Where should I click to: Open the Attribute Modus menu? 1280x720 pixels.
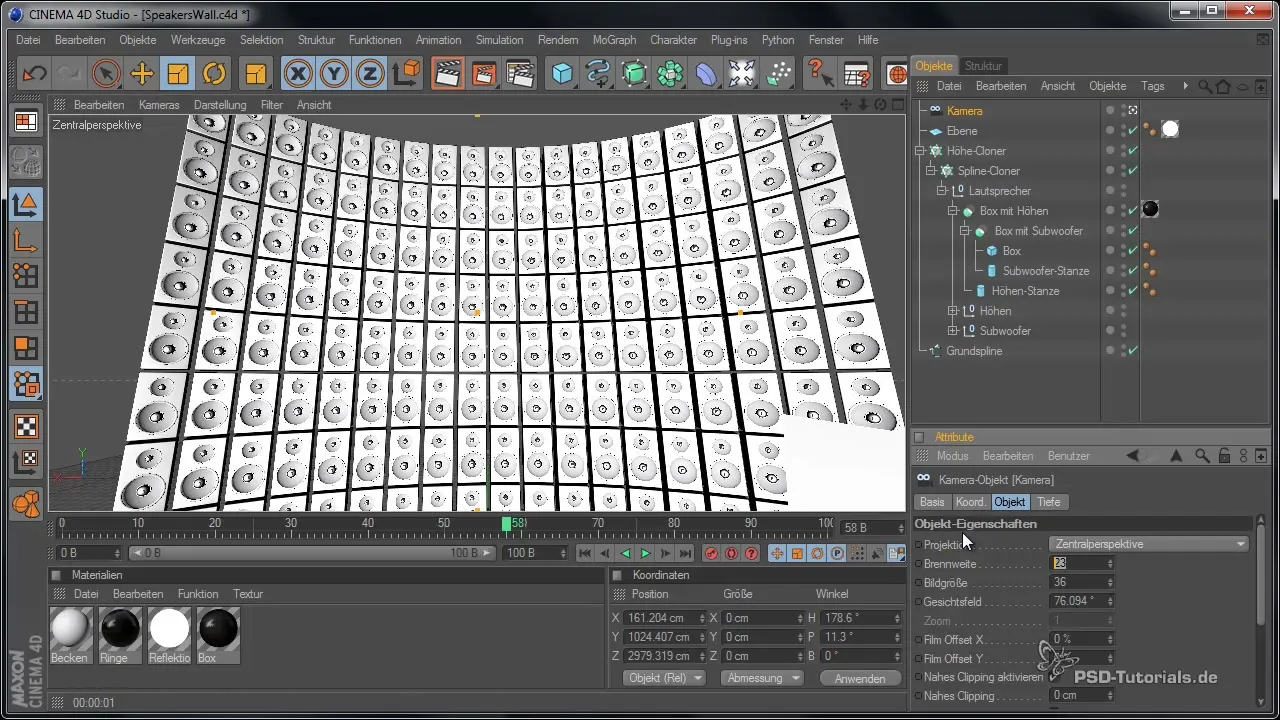click(952, 456)
